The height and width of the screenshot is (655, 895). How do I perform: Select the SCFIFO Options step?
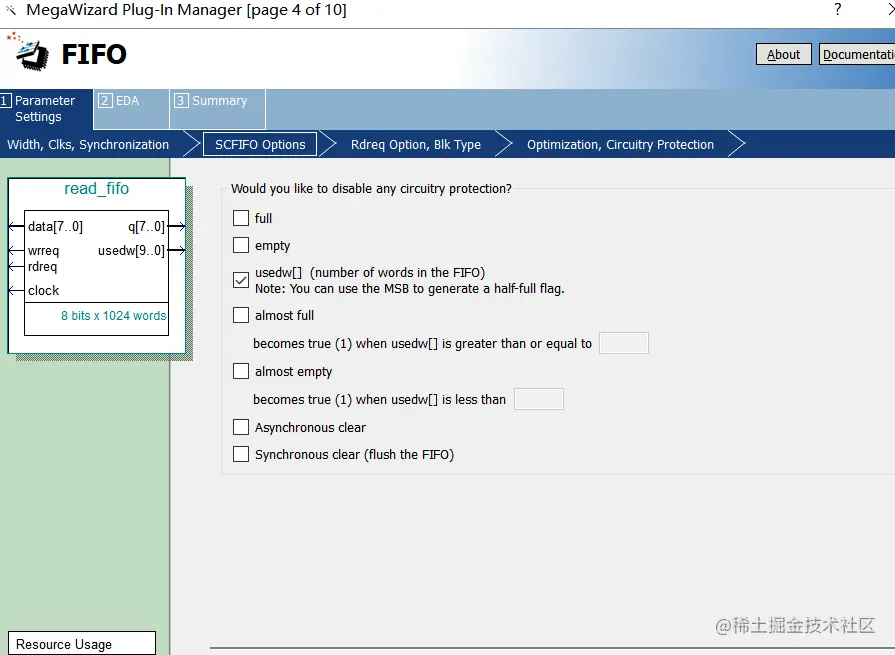260,144
